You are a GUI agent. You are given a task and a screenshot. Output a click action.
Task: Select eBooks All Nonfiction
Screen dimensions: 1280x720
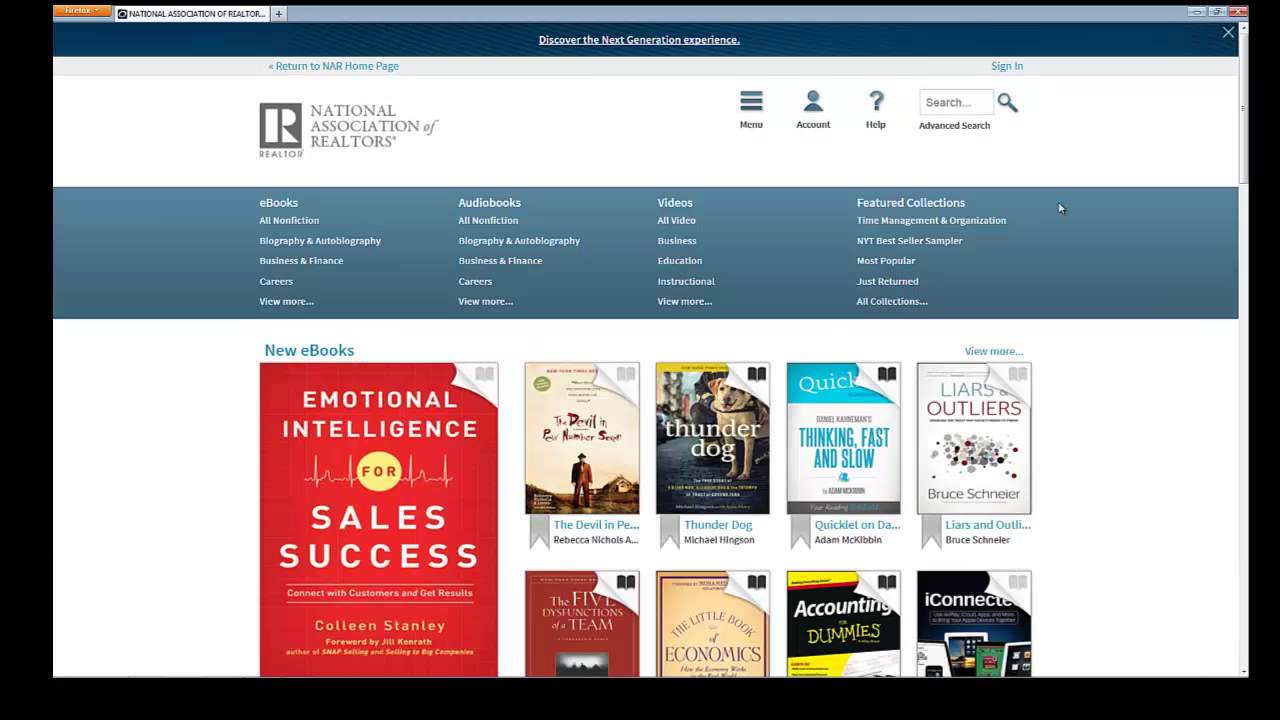coord(289,220)
